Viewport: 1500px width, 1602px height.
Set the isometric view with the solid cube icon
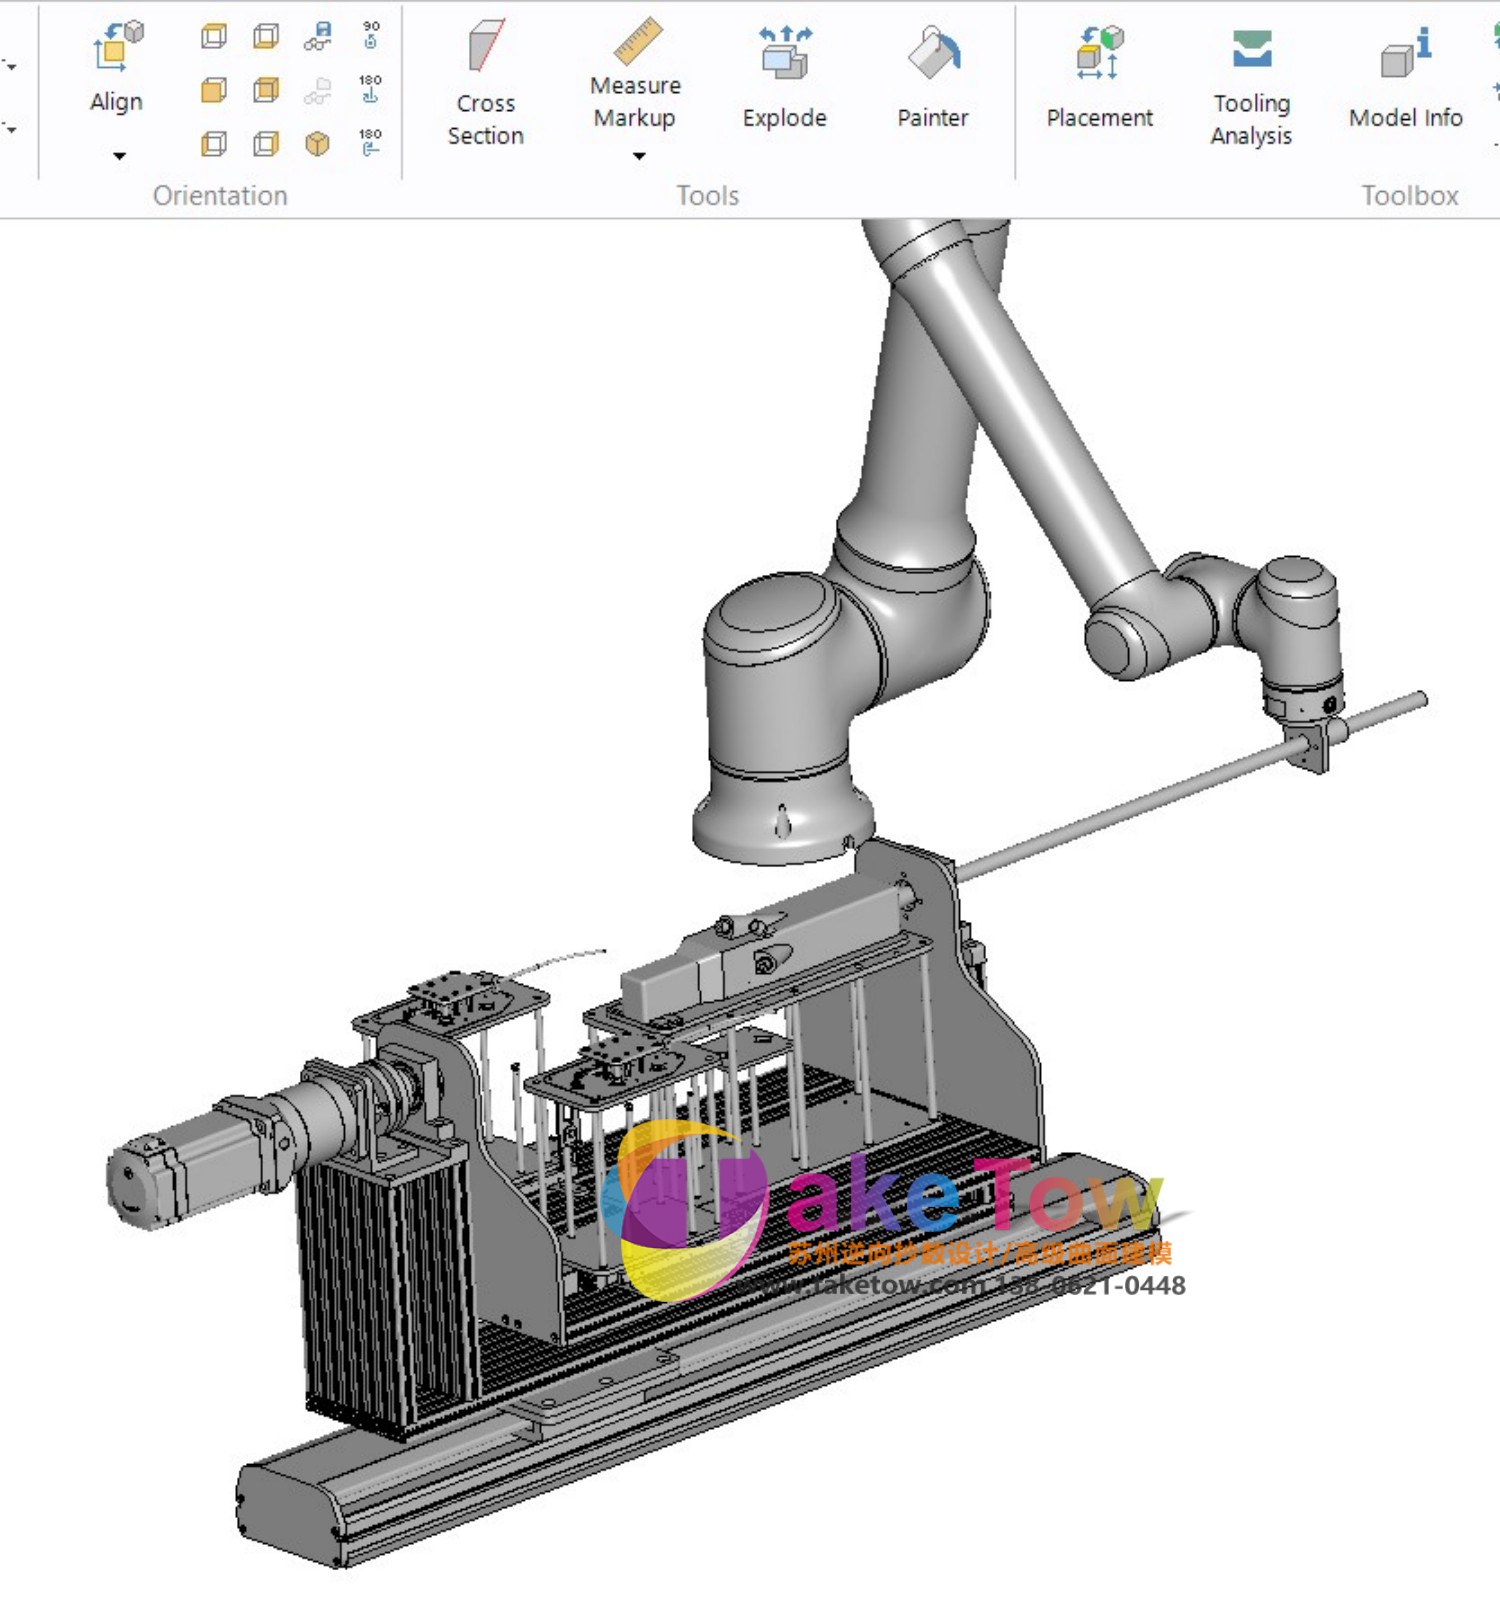(x=318, y=144)
